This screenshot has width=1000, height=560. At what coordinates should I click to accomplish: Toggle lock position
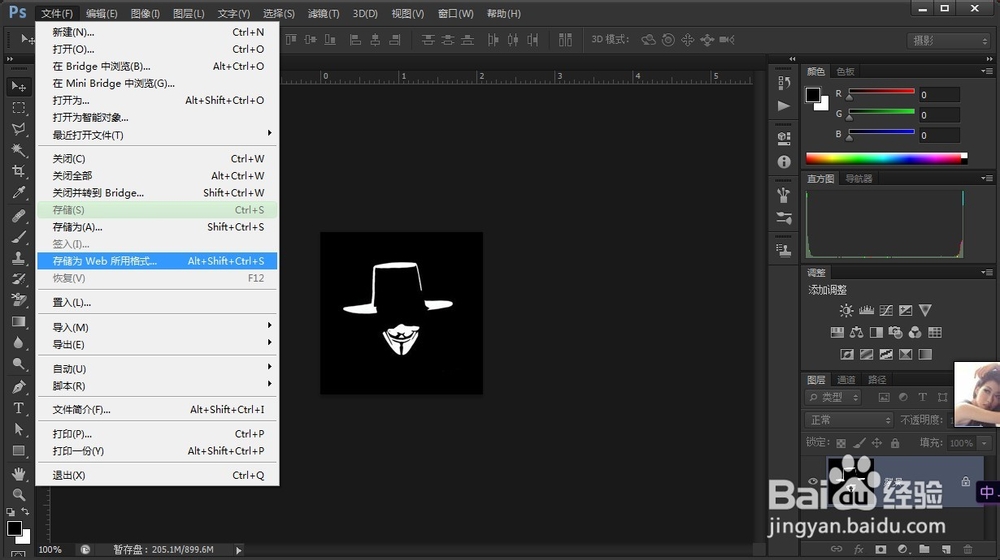[877, 443]
